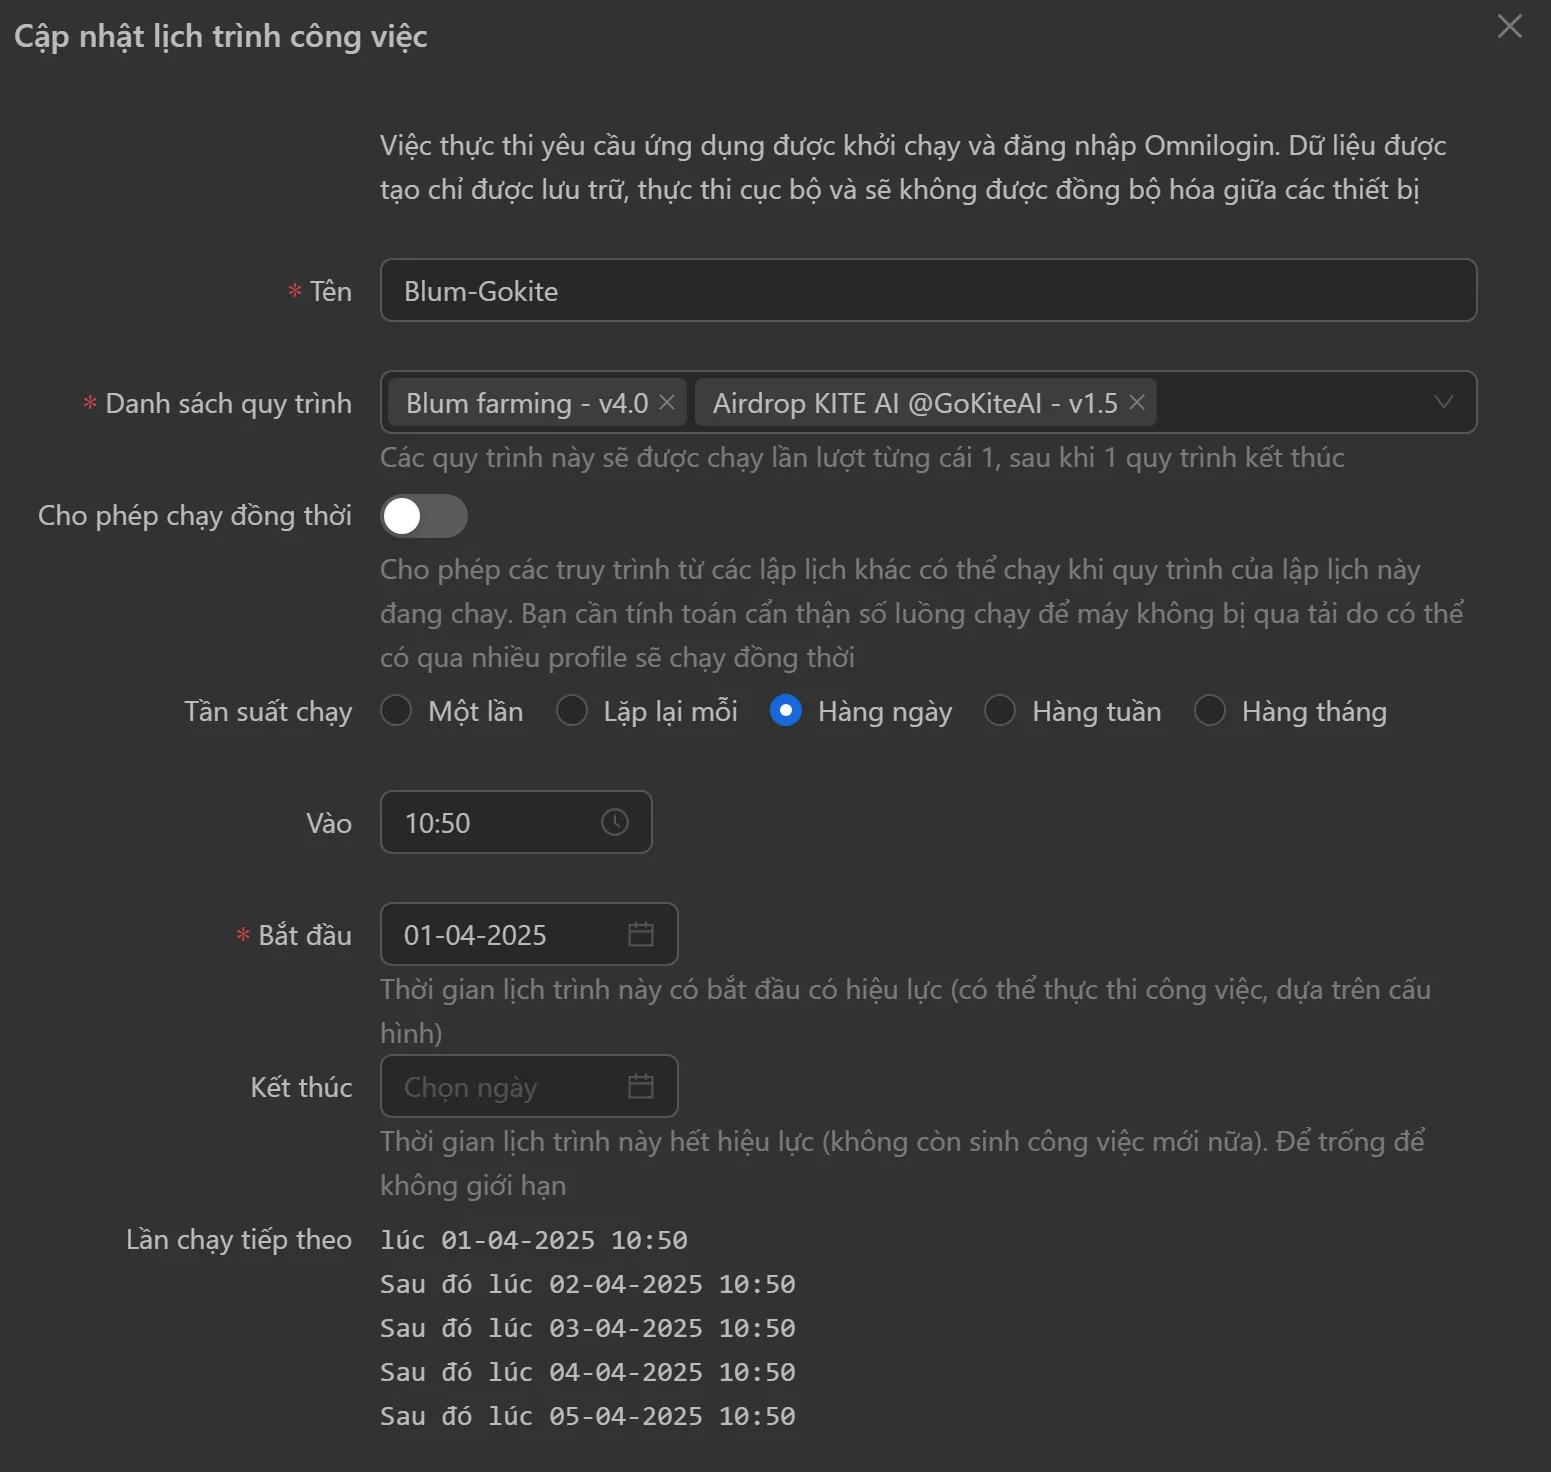Expand the Danh sách quy trình dropdown arrow
Screen dimensions: 1551x1472
[1443, 402]
